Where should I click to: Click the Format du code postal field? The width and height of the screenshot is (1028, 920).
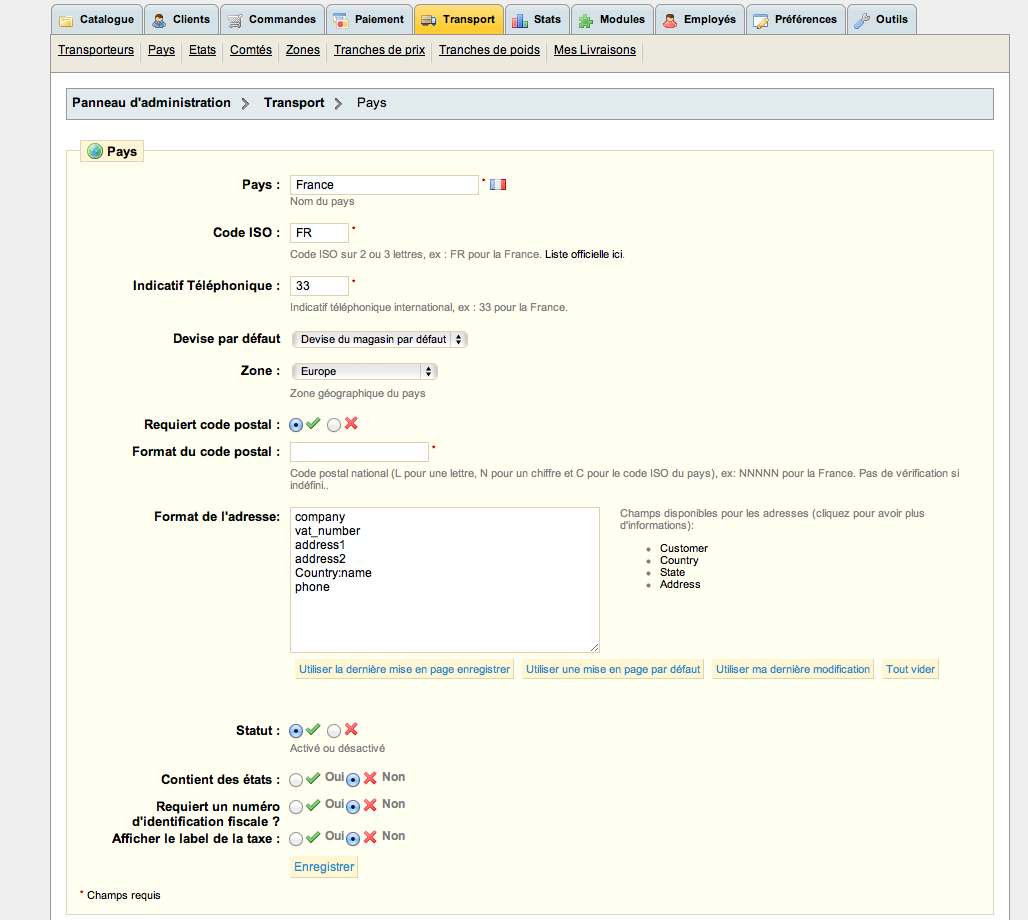359,452
